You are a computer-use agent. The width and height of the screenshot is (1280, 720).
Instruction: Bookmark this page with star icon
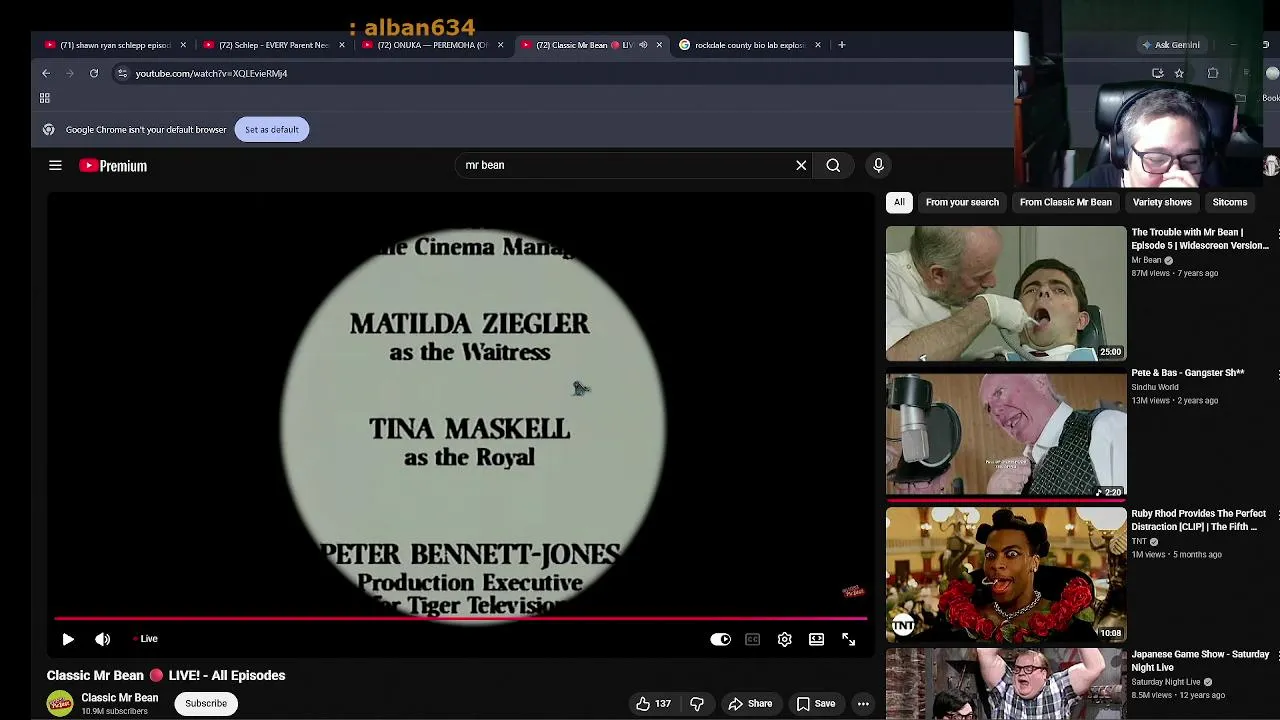pyautogui.click(x=1179, y=73)
